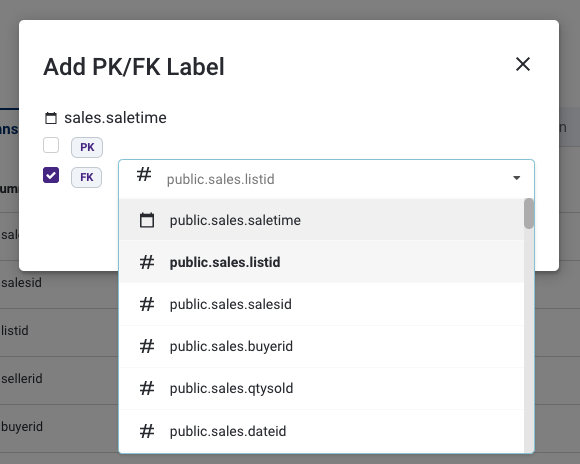Screen dimensions: 580x464
Task: Enable the PK checkbox
Action: [x=51, y=145]
